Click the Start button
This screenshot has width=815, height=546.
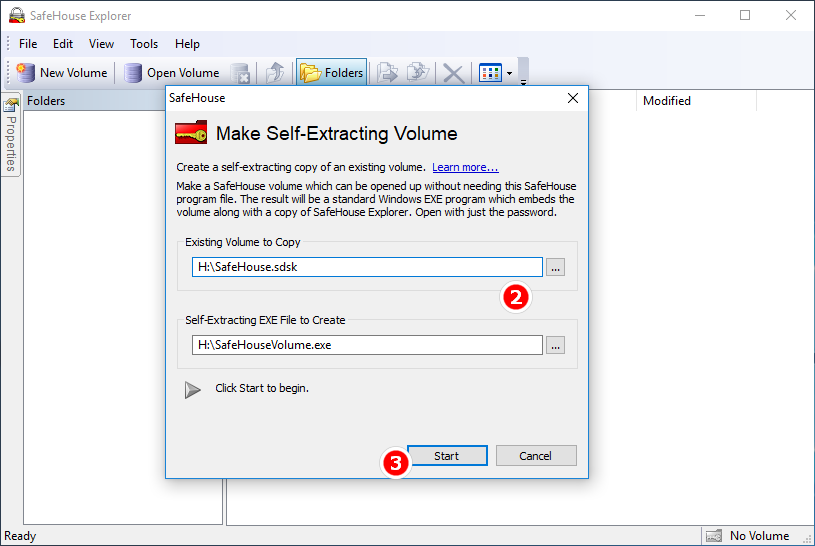pos(447,456)
